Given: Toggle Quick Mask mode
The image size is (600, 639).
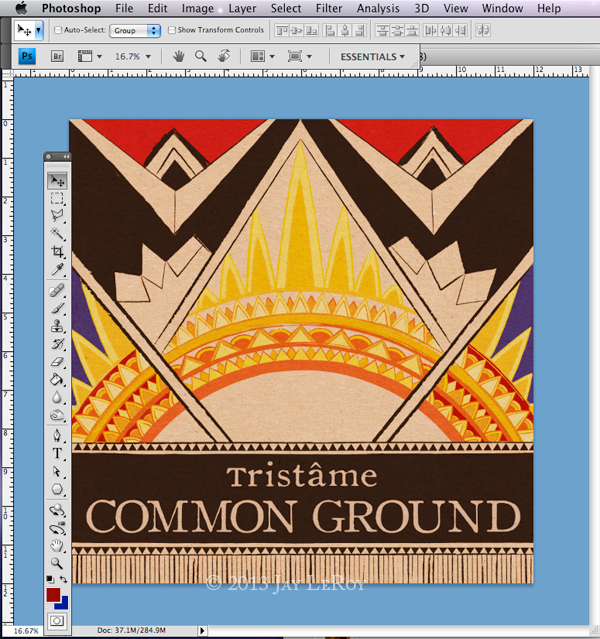Looking at the screenshot, I should (x=57, y=621).
